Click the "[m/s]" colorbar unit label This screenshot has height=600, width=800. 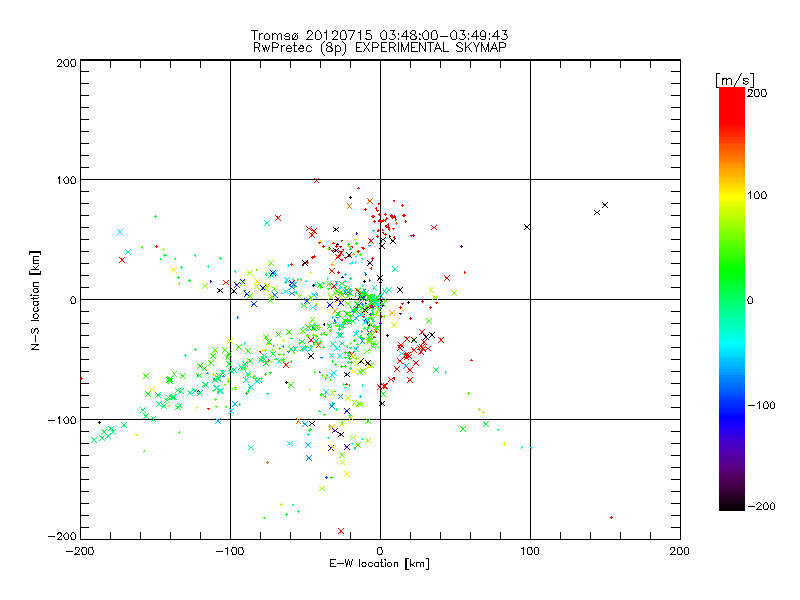point(735,80)
